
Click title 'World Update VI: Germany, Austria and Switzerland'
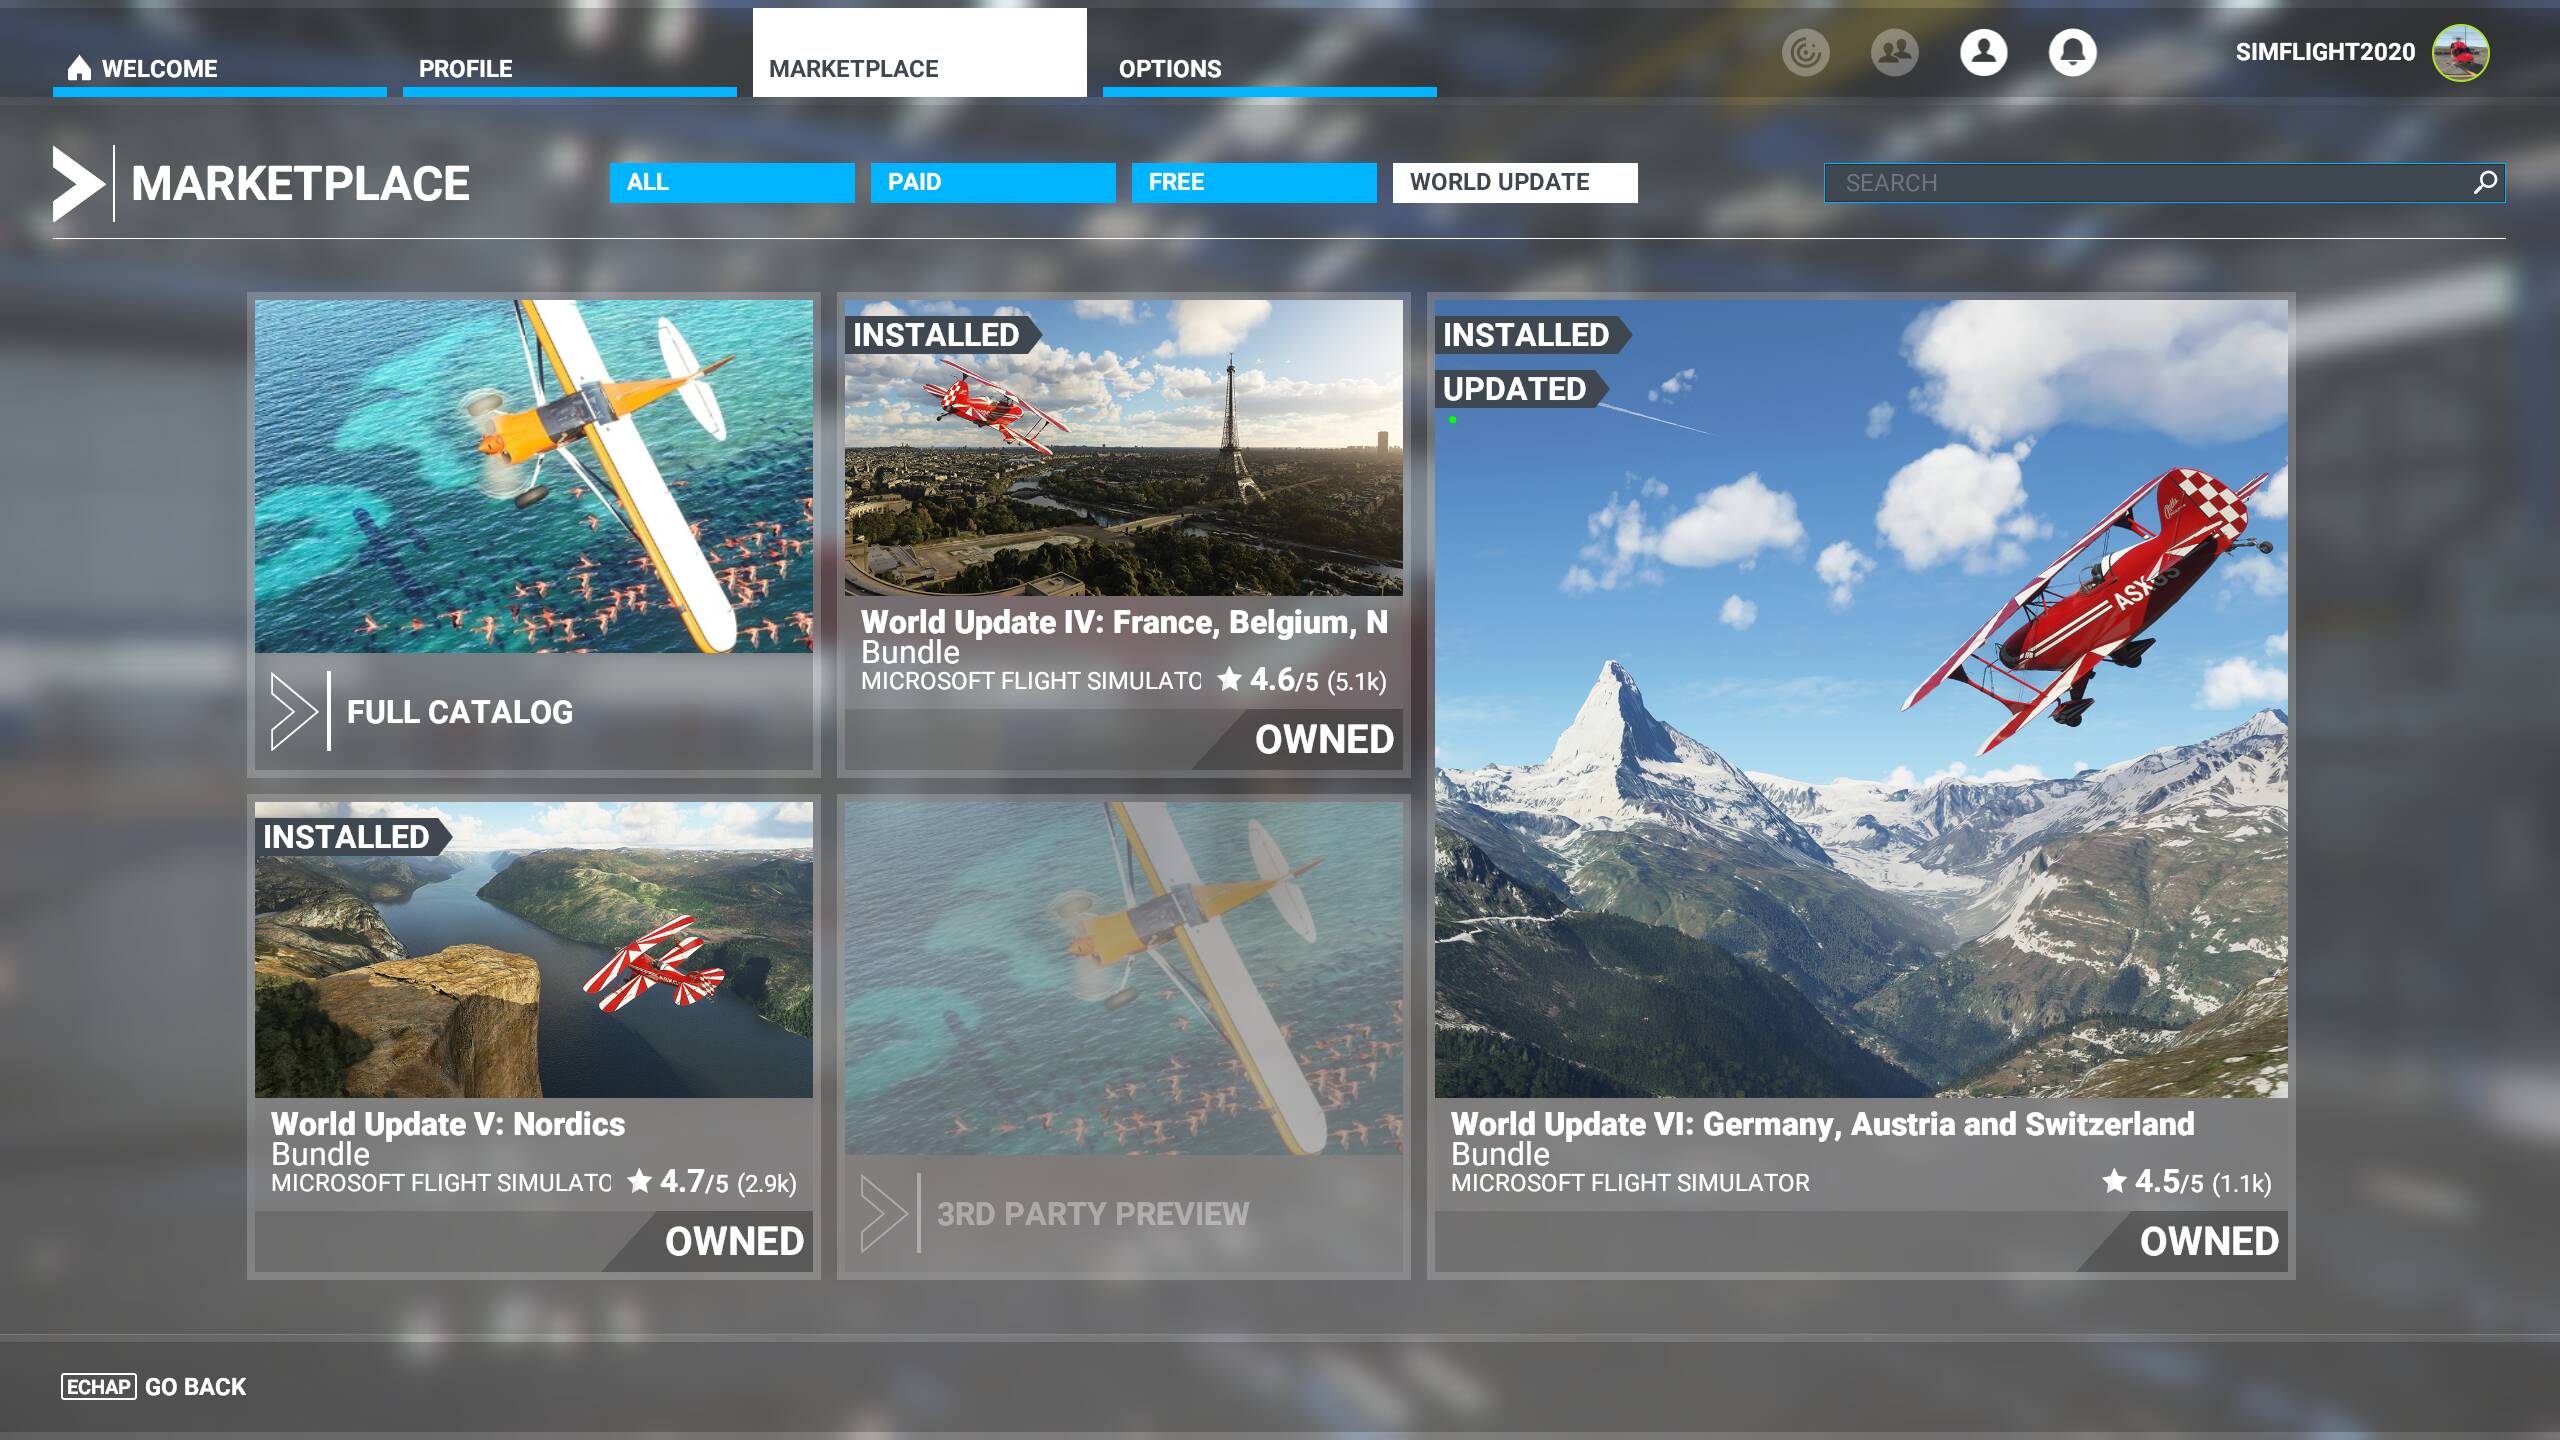tap(1822, 1124)
